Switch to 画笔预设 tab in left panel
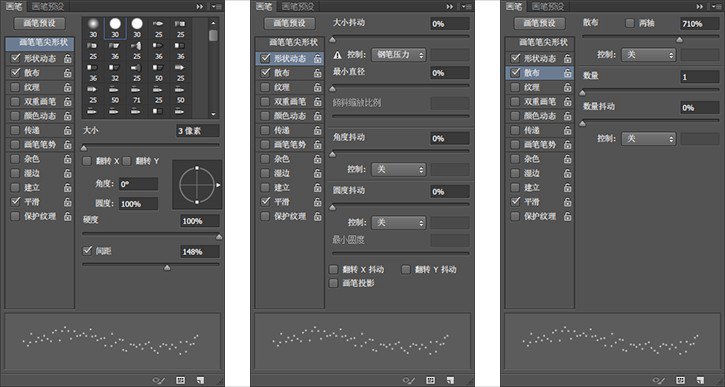 (x=49, y=6)
